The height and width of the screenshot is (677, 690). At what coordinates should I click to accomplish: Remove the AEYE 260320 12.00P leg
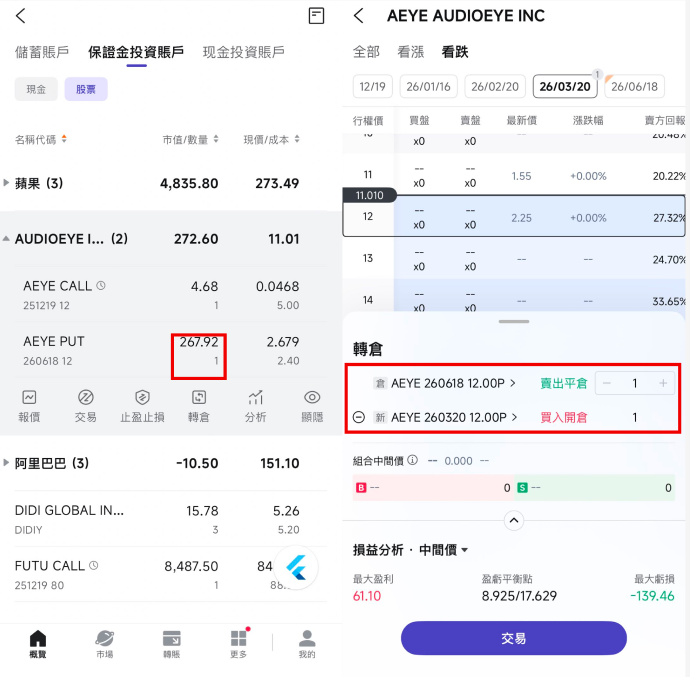359,417
